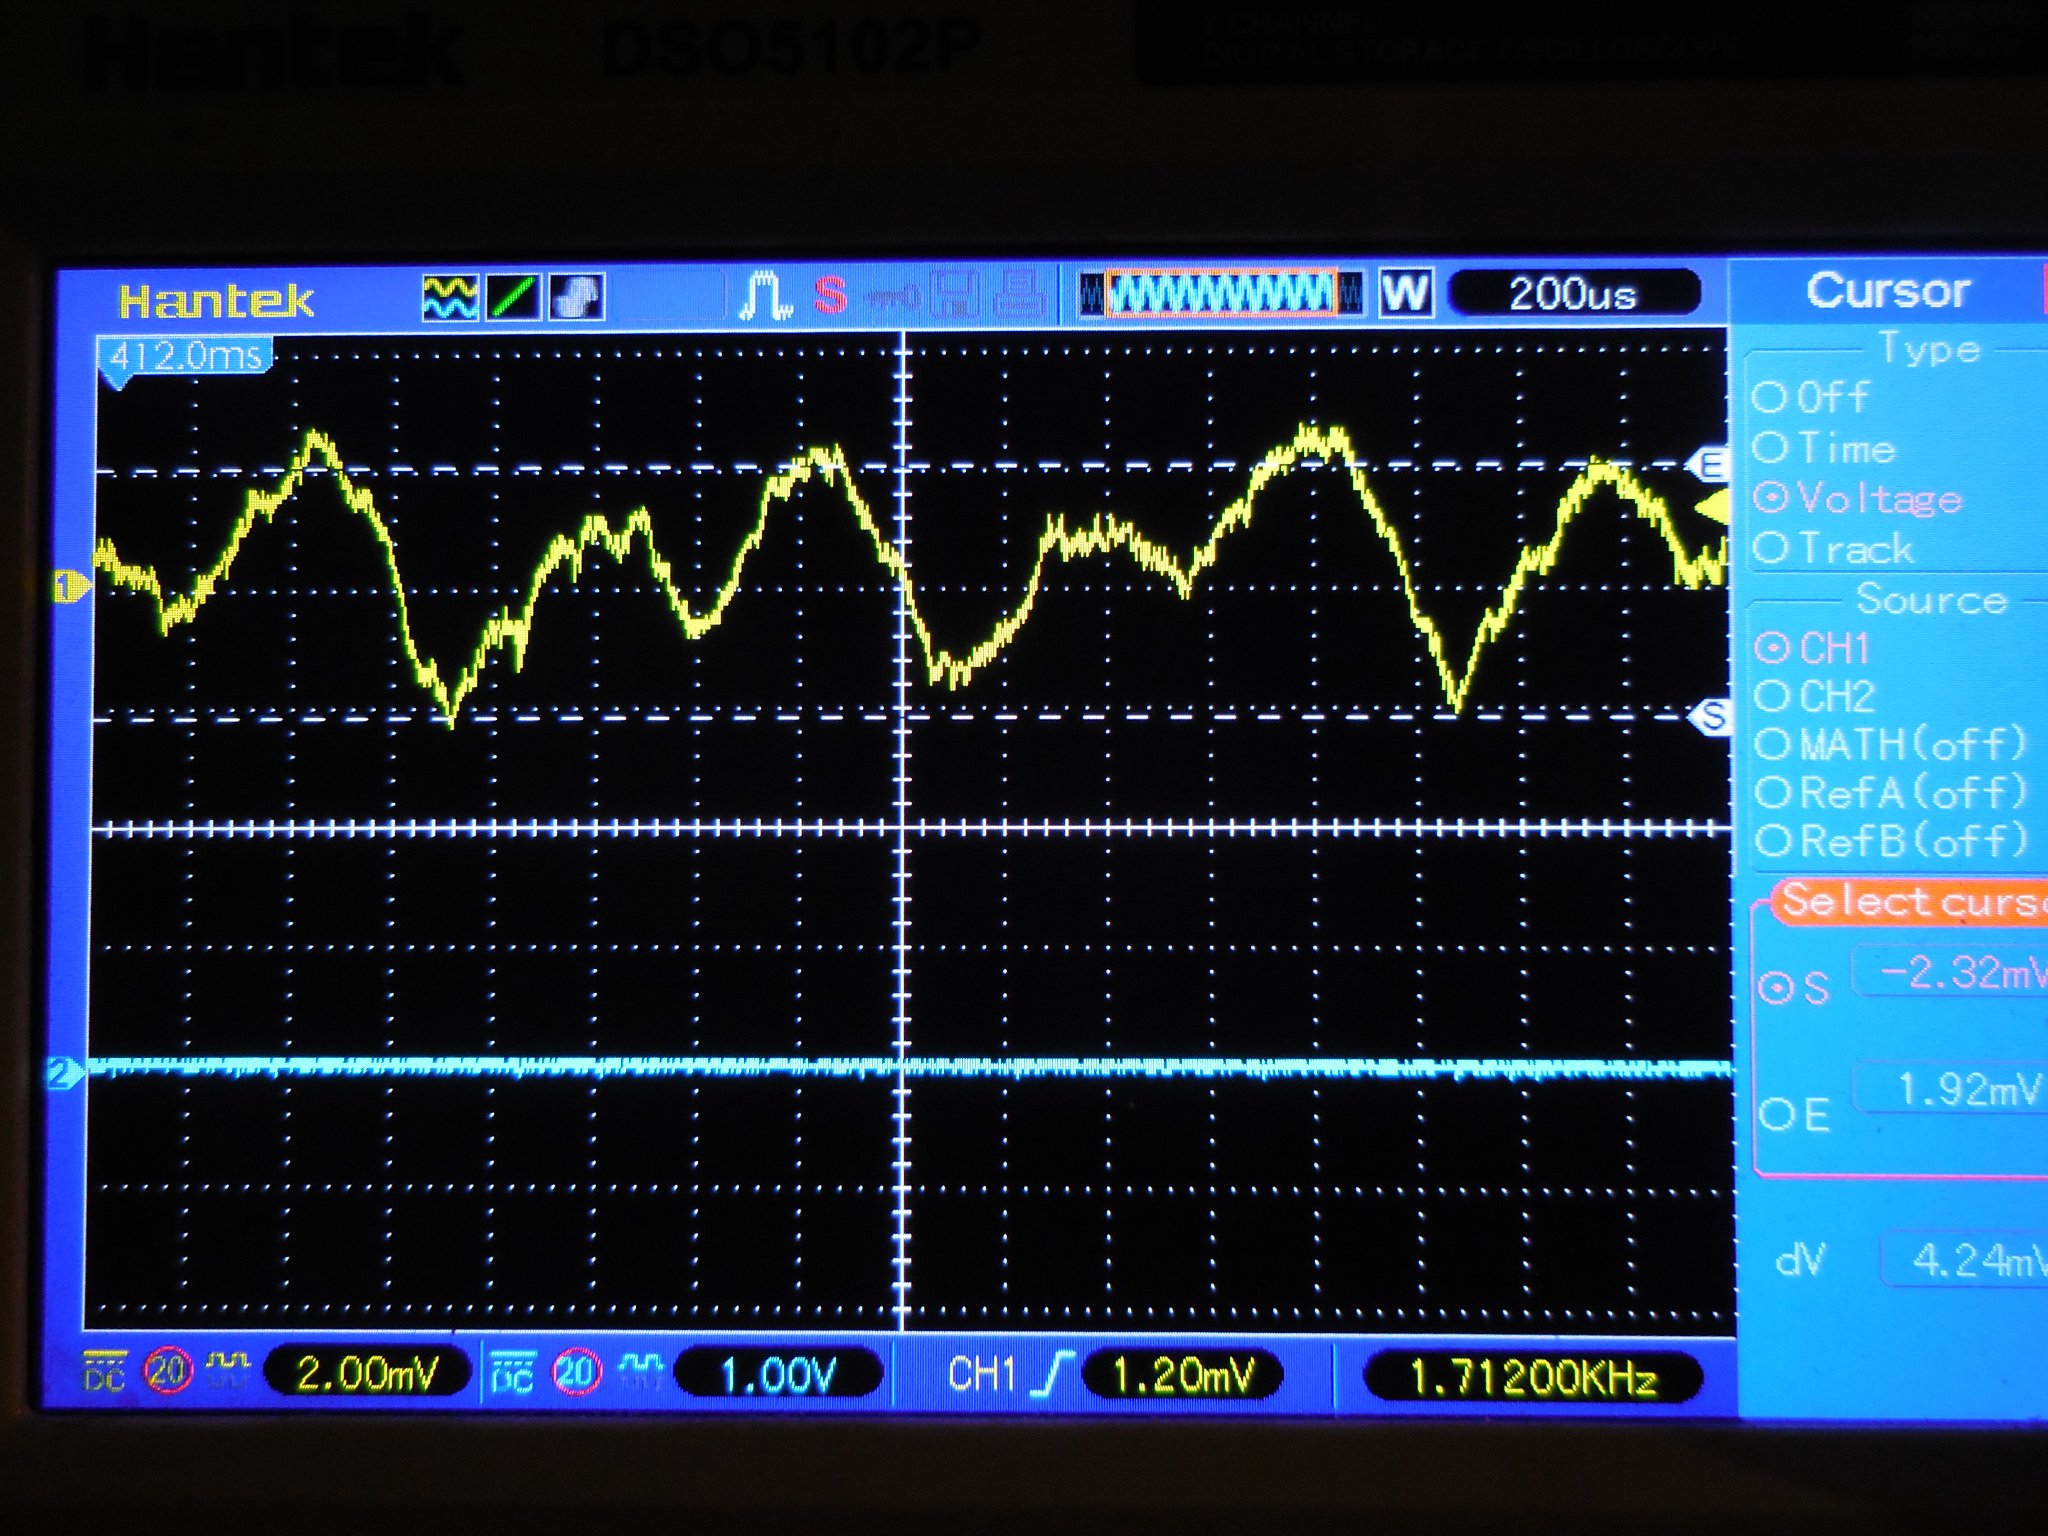Click the CH2 probe waveform icon
The height and width of the screenshot is (1536, 2048).
point(640,1372)
